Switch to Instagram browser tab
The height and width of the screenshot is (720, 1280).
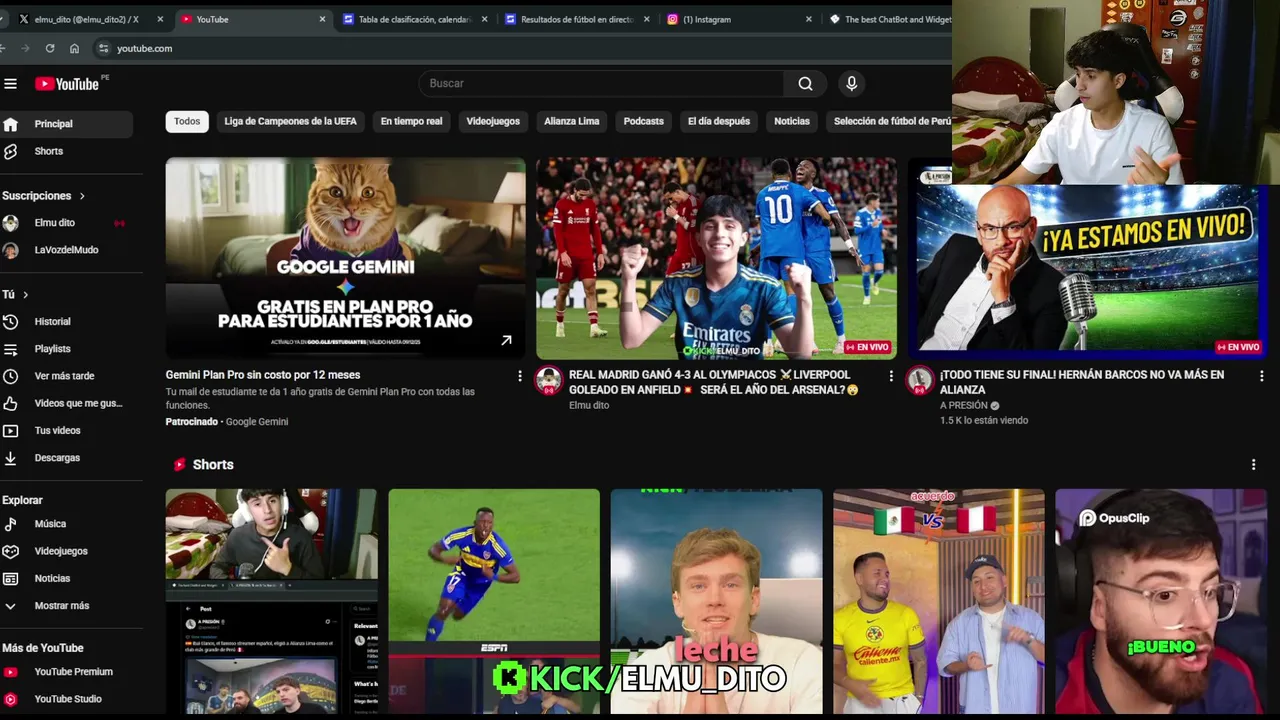738,19
